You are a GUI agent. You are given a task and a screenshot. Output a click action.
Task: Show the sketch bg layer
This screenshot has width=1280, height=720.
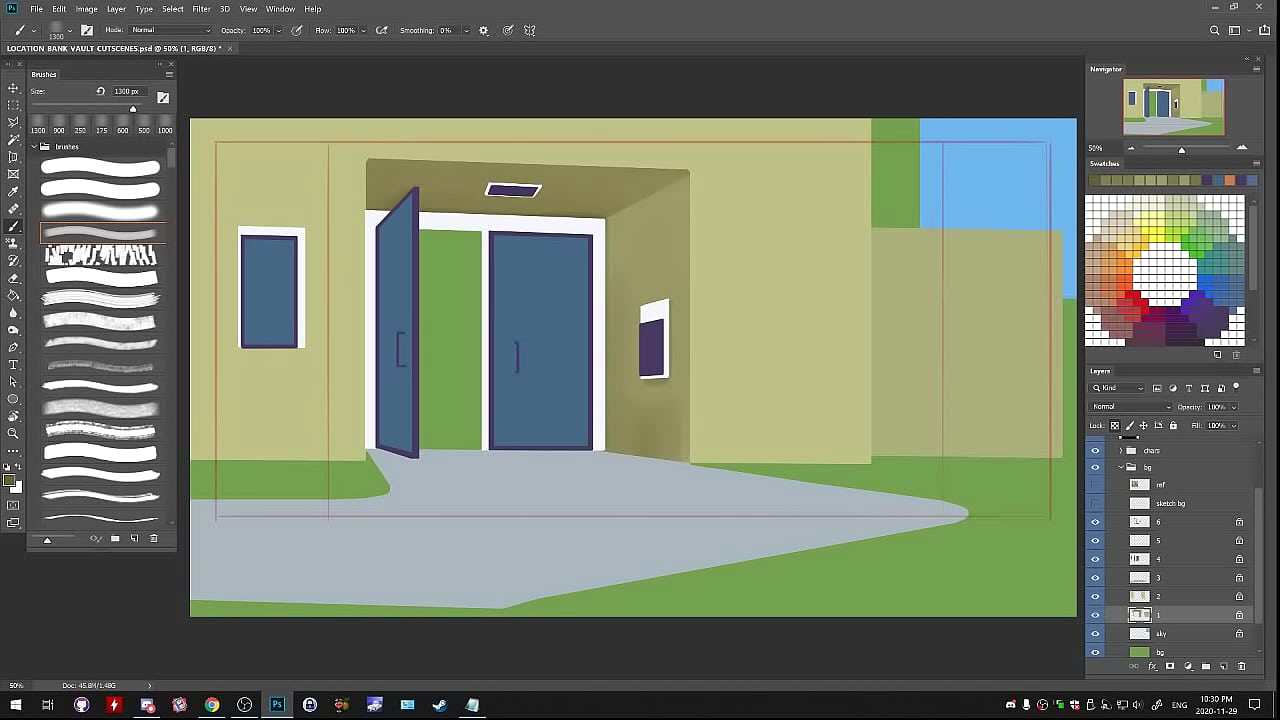tap(1095, 503)
